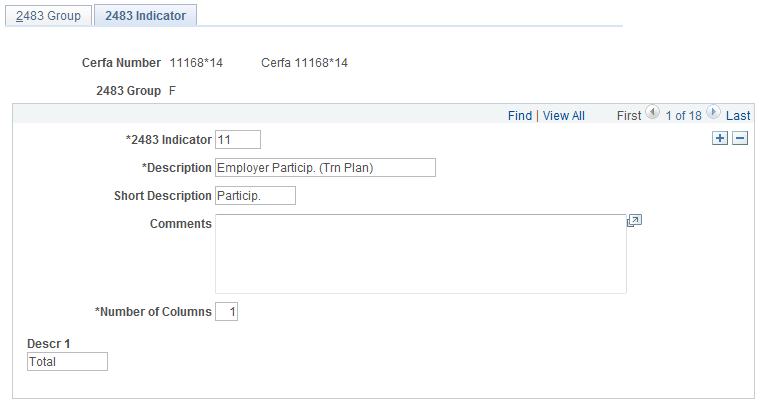Click the Cerfa Number value 11168*14

click(x=196, y=63)
